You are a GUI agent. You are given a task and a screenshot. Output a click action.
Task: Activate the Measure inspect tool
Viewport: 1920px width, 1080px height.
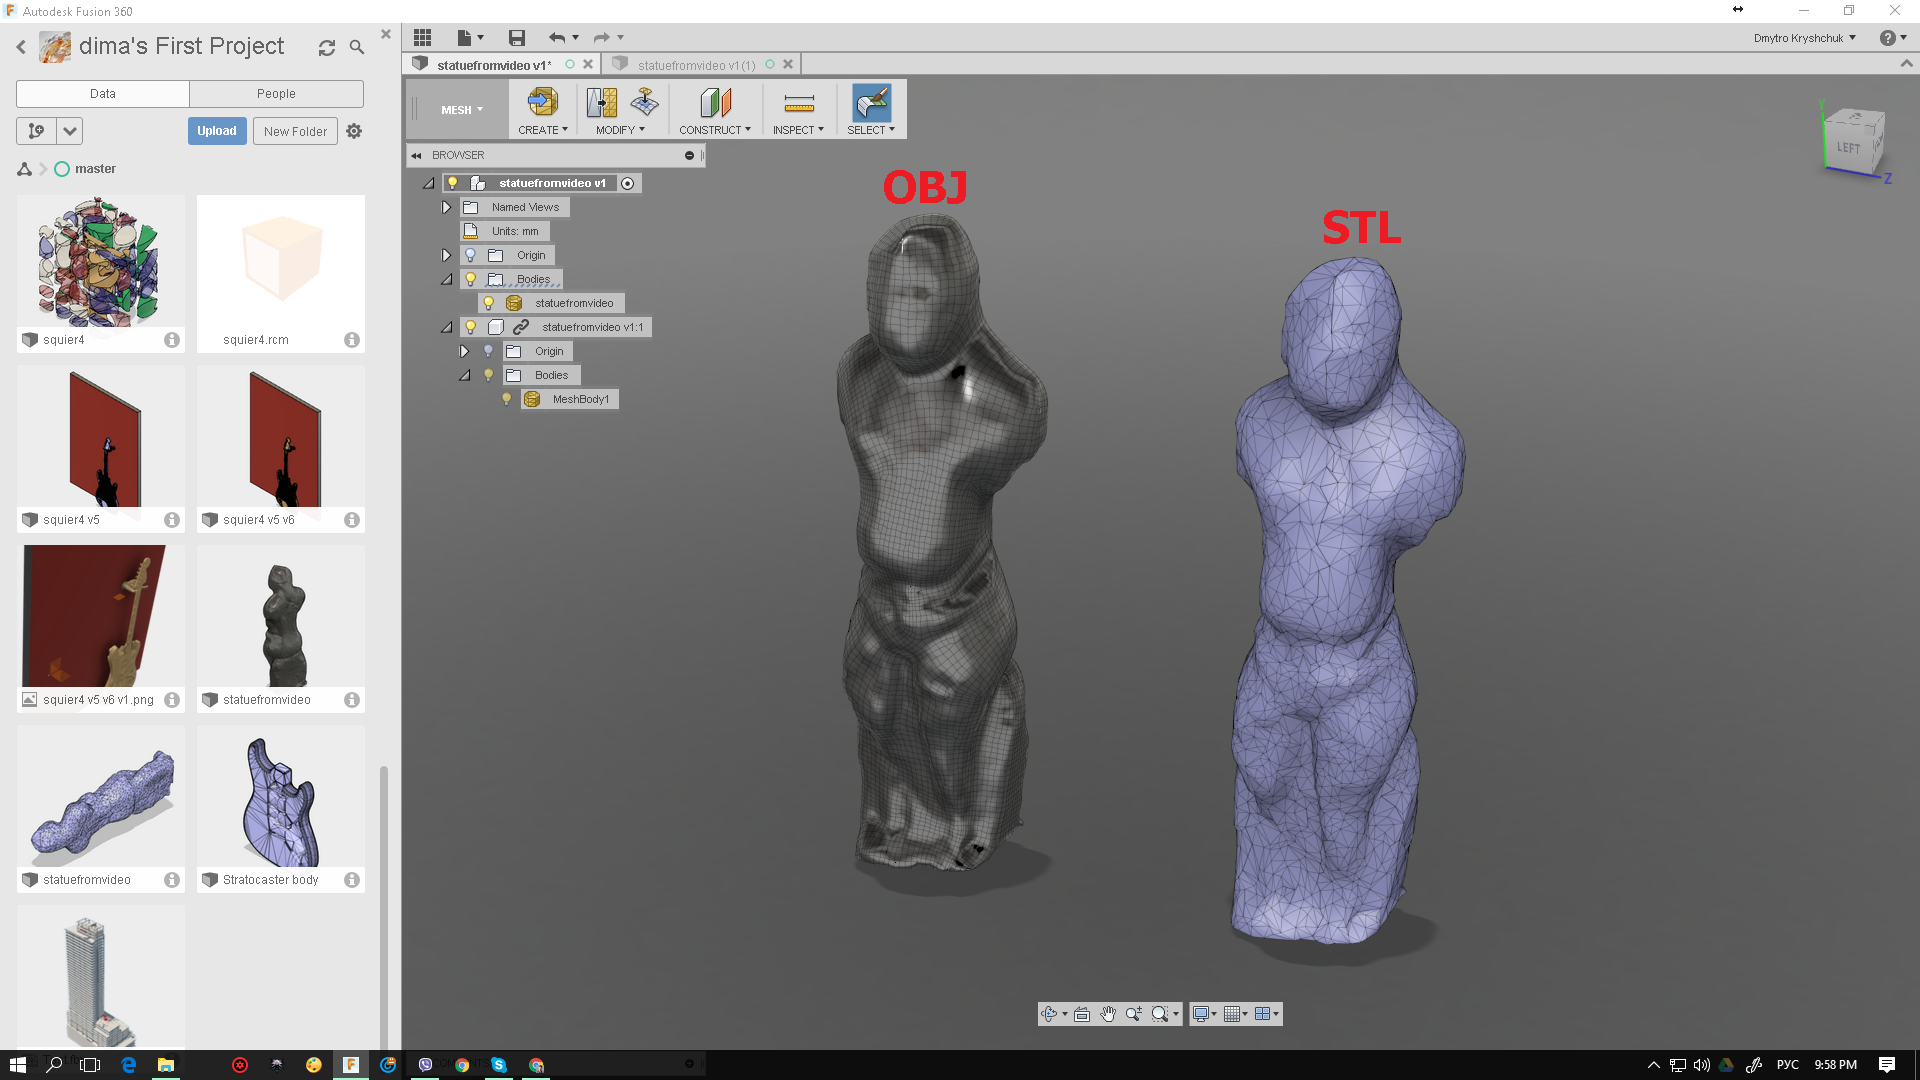[x=799, y=102]
